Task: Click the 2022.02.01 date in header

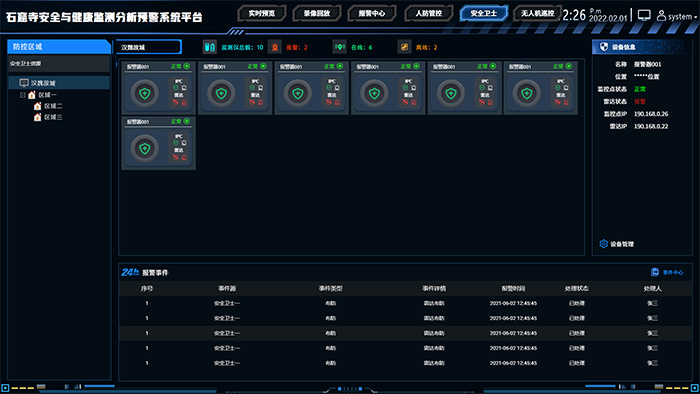Action: [608, 18]
